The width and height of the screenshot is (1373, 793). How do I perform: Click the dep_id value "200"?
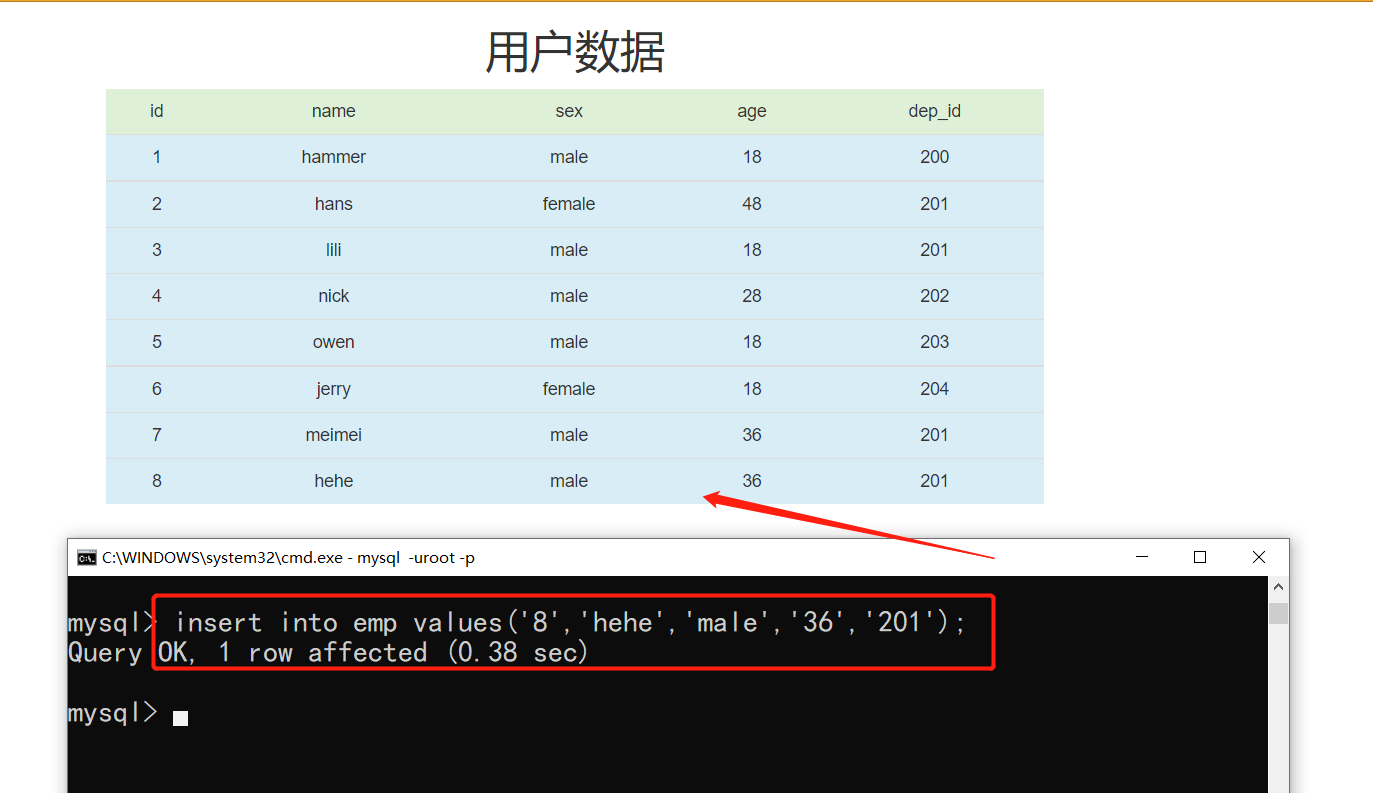935,157
